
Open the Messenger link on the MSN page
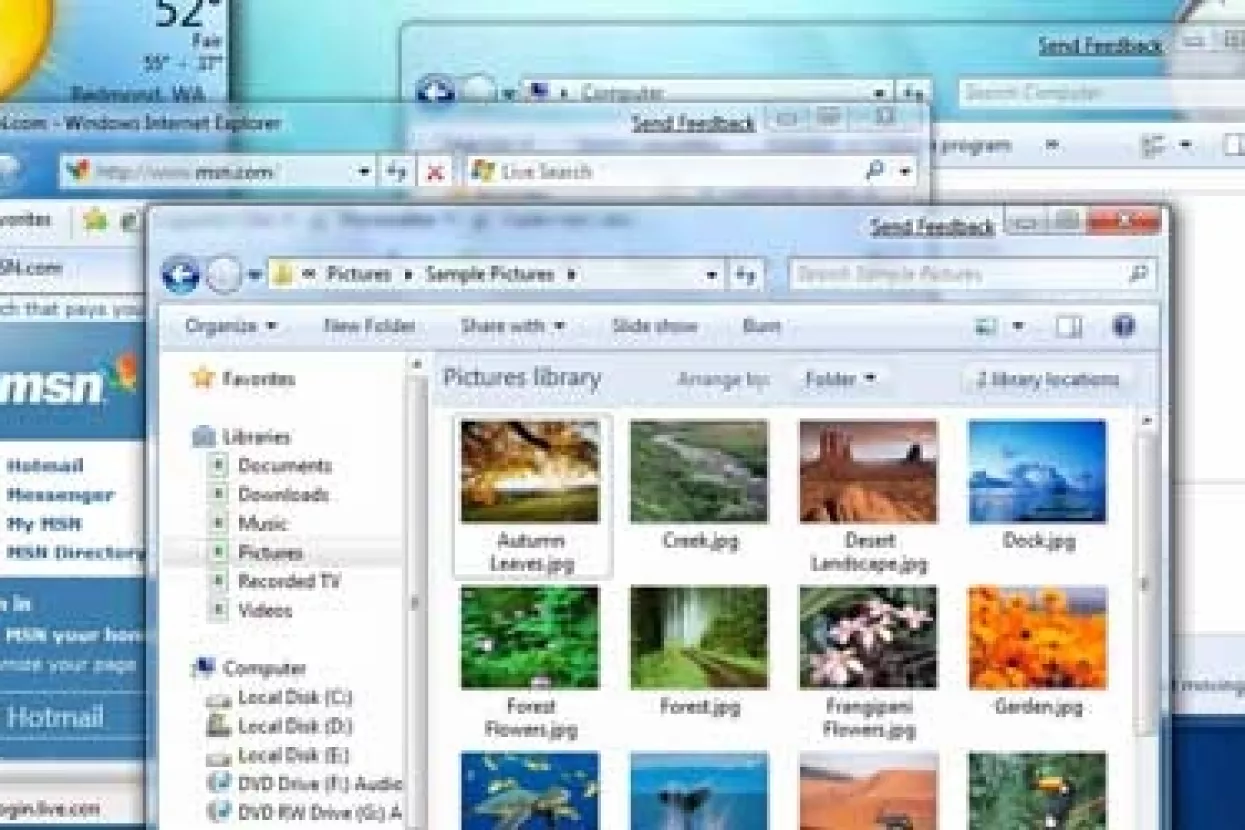click(60, 495)
